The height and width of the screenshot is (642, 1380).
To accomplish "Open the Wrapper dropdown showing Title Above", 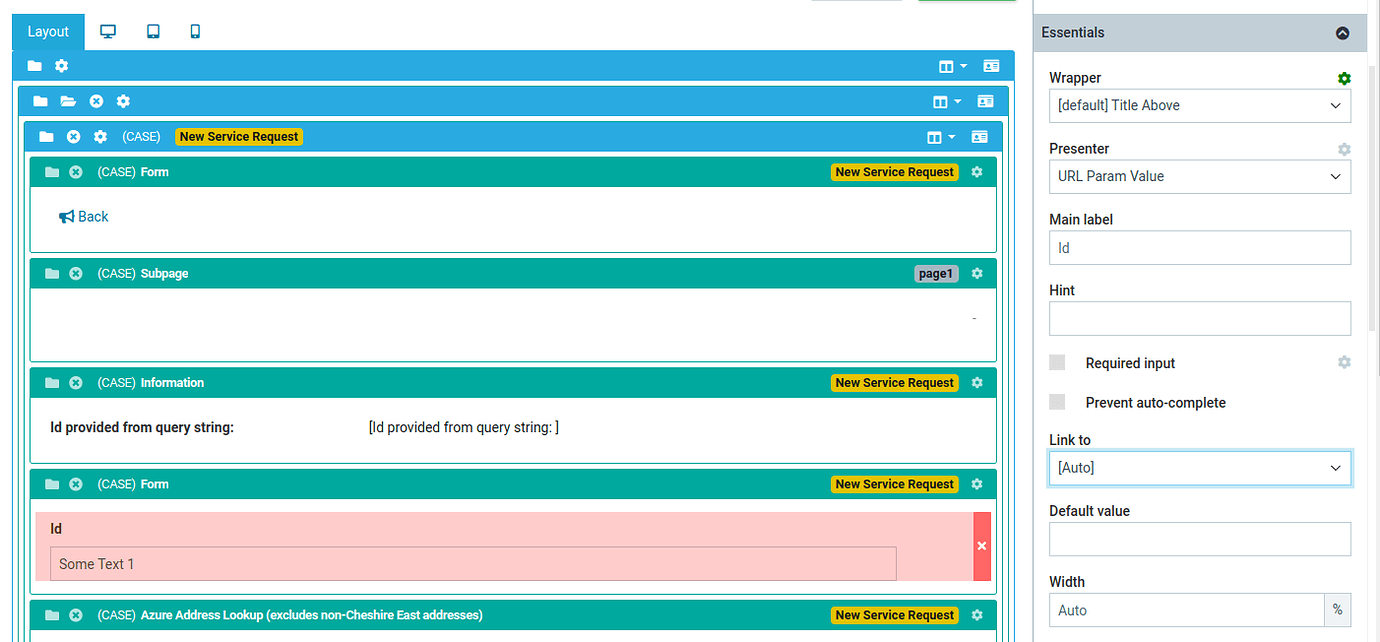I will click(1199, 105).
